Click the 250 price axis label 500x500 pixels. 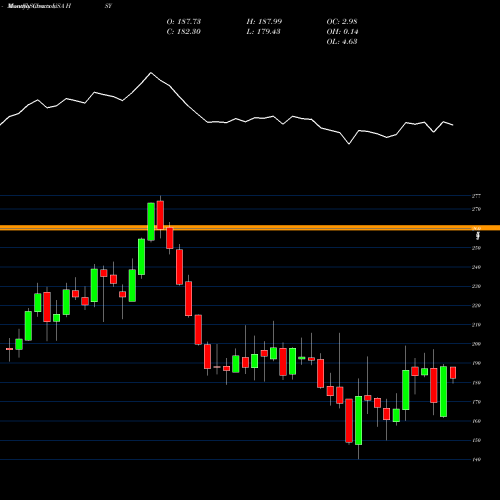[x=476, y=248]
